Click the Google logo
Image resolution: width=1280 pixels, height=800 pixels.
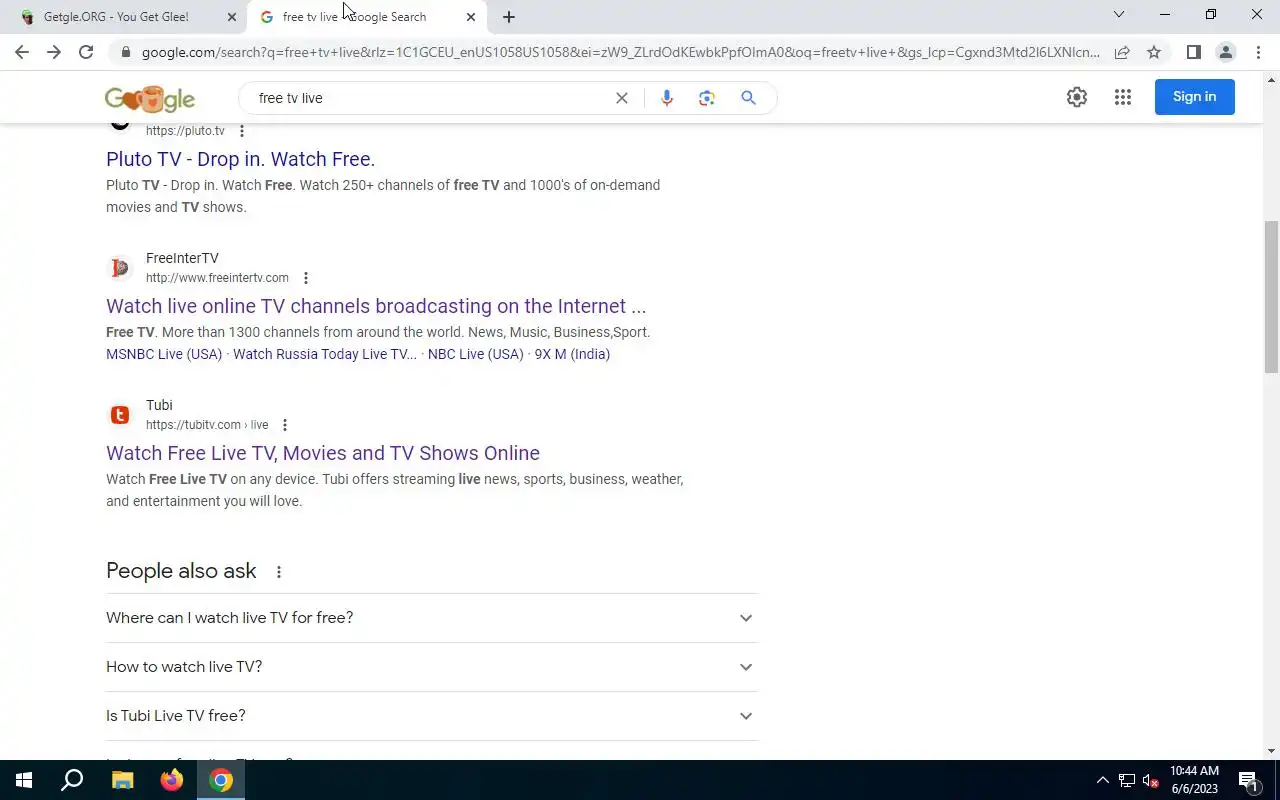(150, 98)
